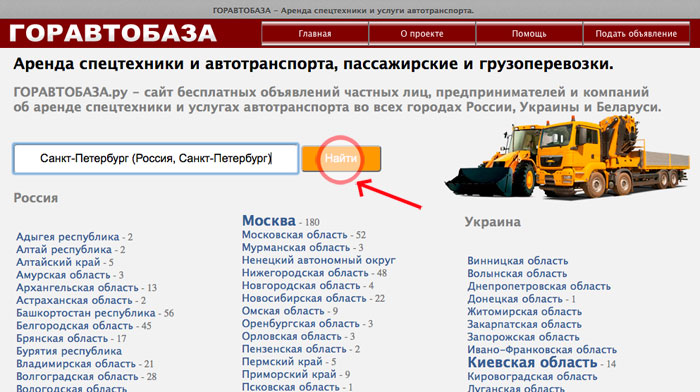Screen dimensions: 700x392
Task: Open Башкортостан республика listings
Action: pyautogui.click(x=86, y=313)
